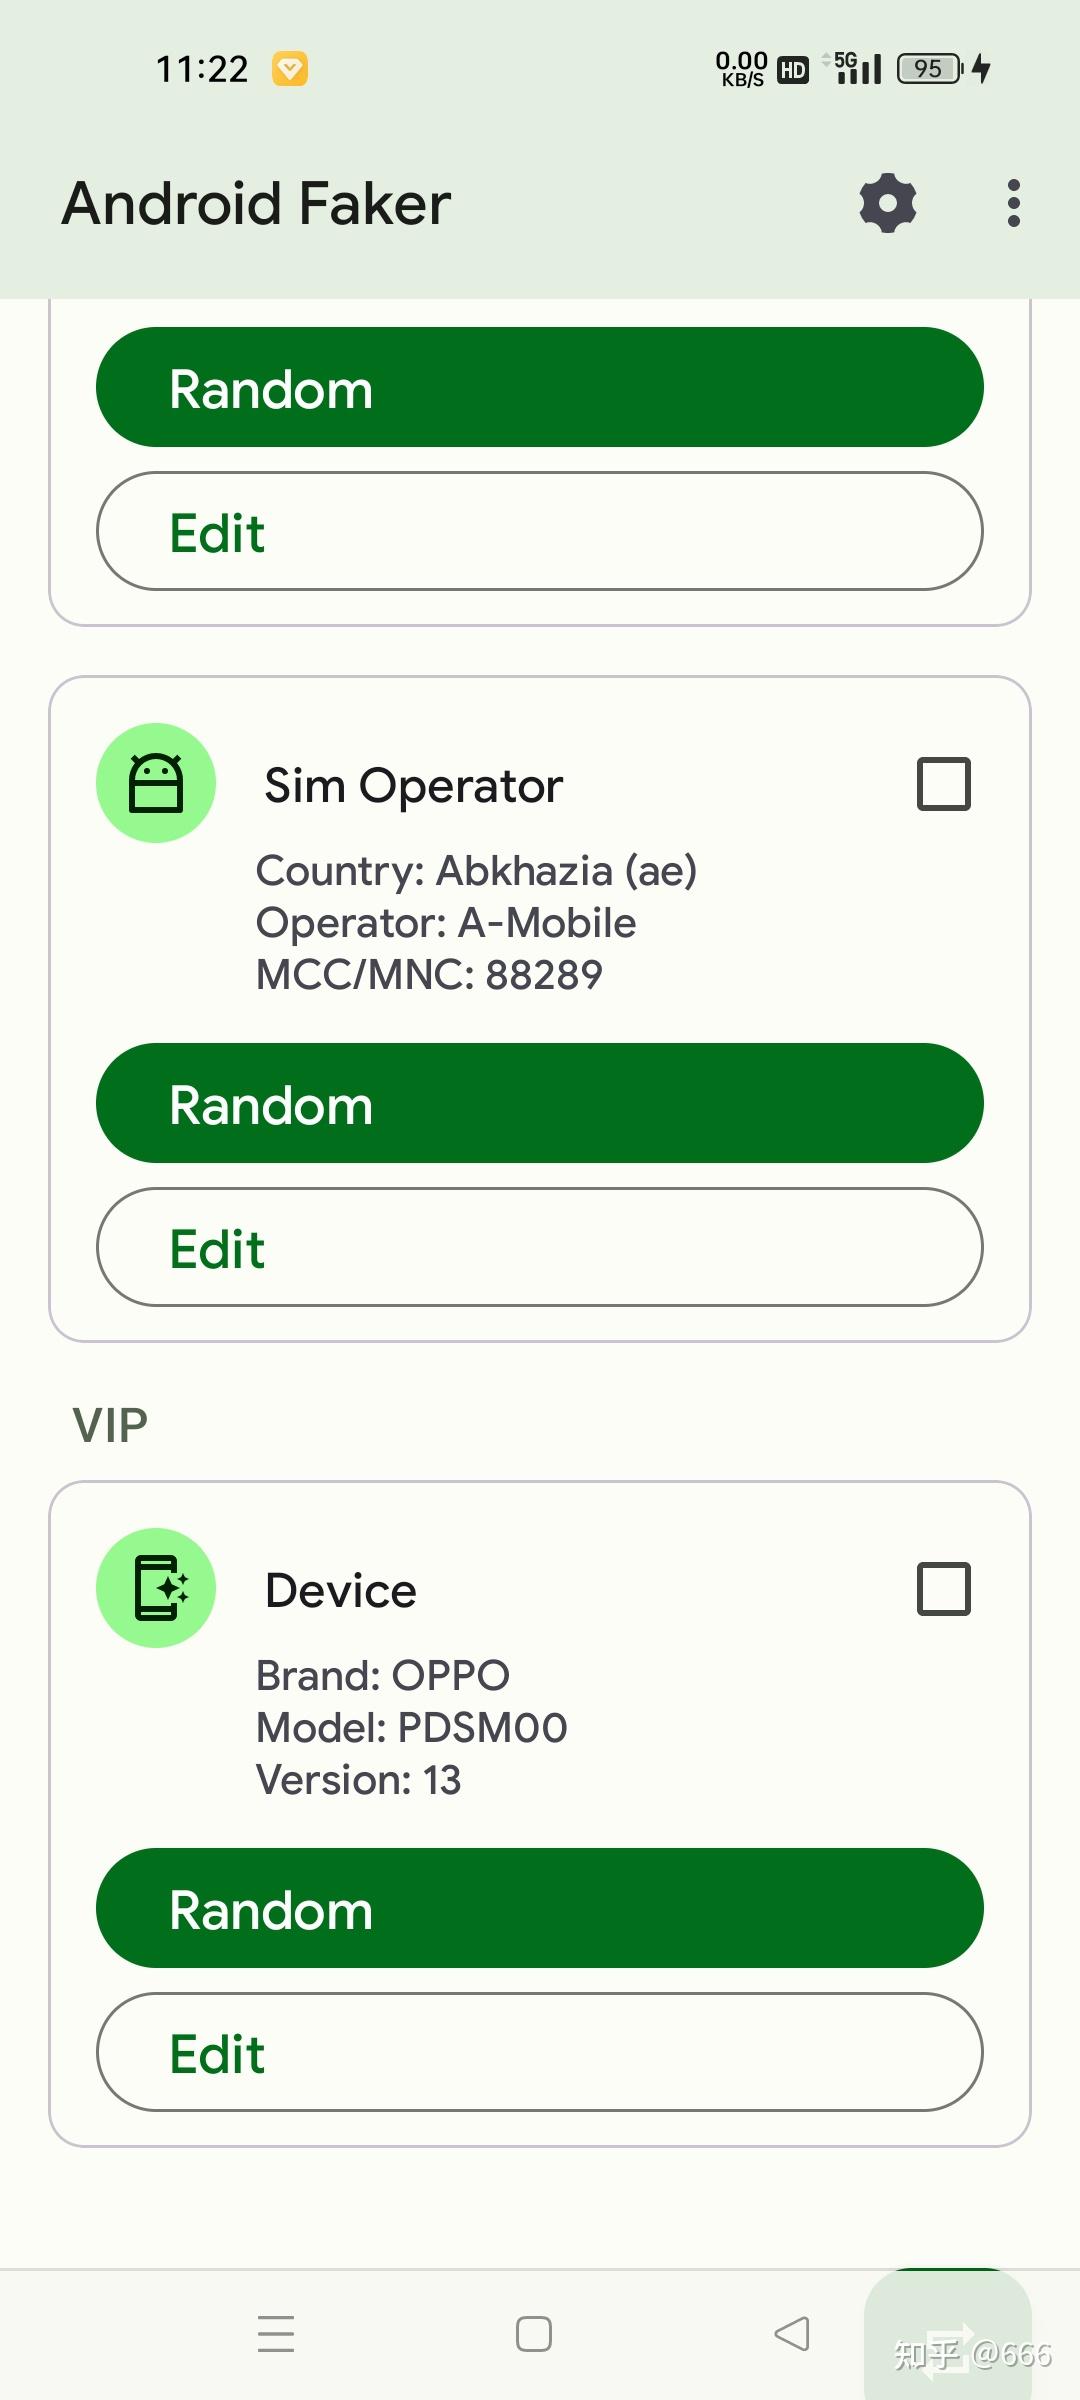Tap the recent apps navigation icon
Viewport: 1080px width, 2400px height.
click(x=276, y=2333)
